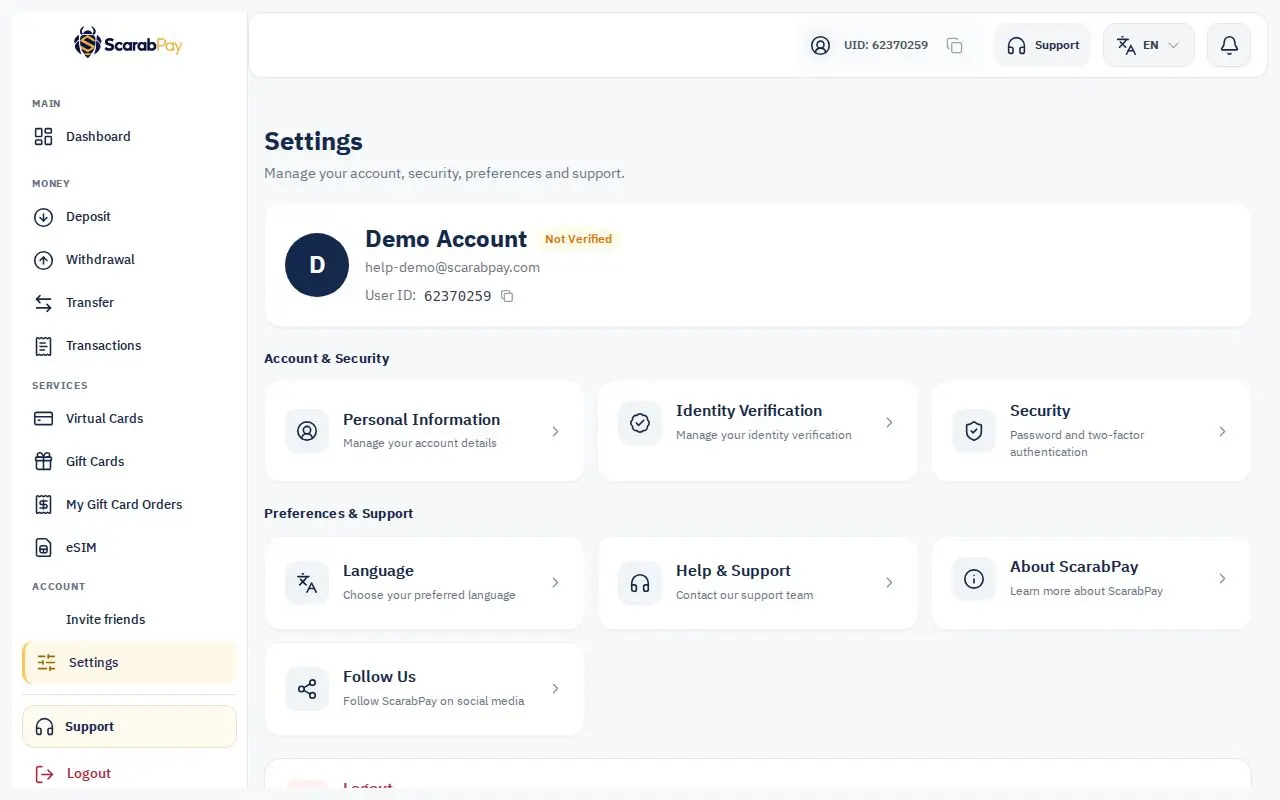Open Transactions in the sidebar
This screenshot has width=1280, height=800.
click(129, 346)
